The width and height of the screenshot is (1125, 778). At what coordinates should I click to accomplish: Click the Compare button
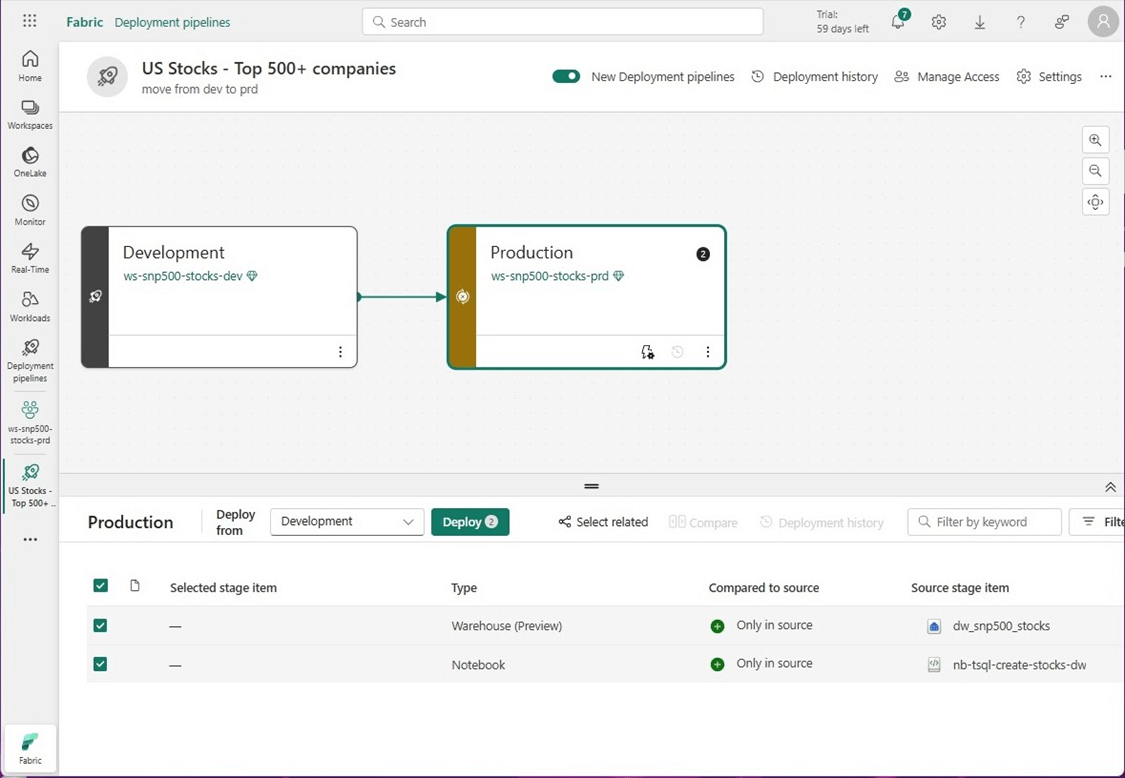pos(703,522)
